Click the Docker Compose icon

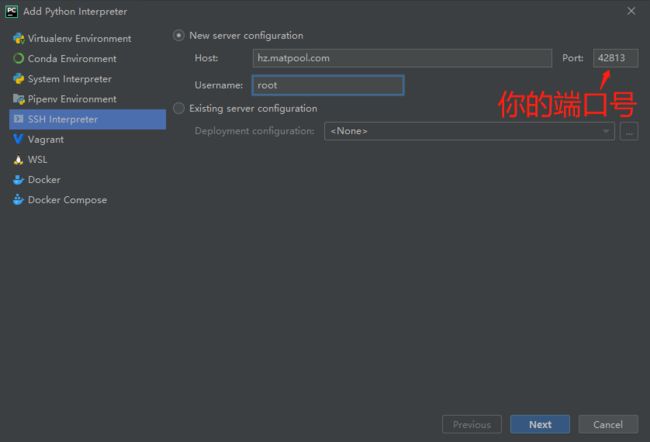19,200
